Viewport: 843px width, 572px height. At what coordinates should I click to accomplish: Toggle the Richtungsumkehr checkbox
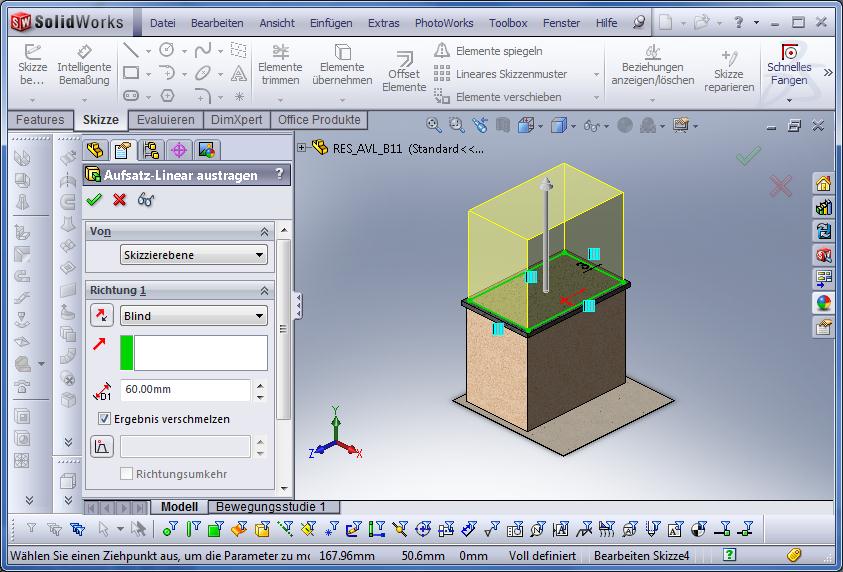coord(127,473)
